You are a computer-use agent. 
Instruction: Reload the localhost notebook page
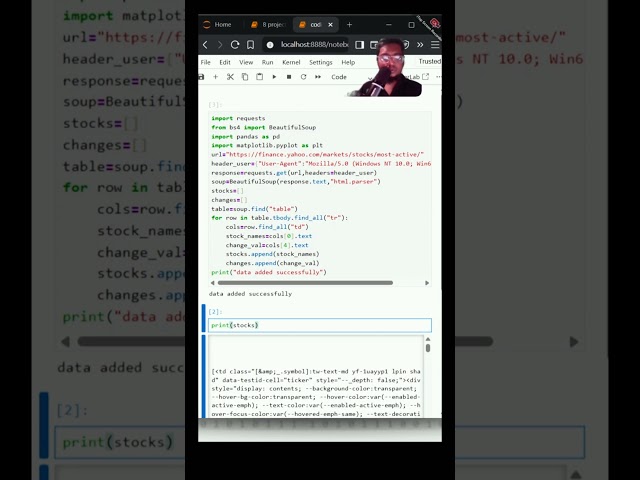(x=235, y=44)
